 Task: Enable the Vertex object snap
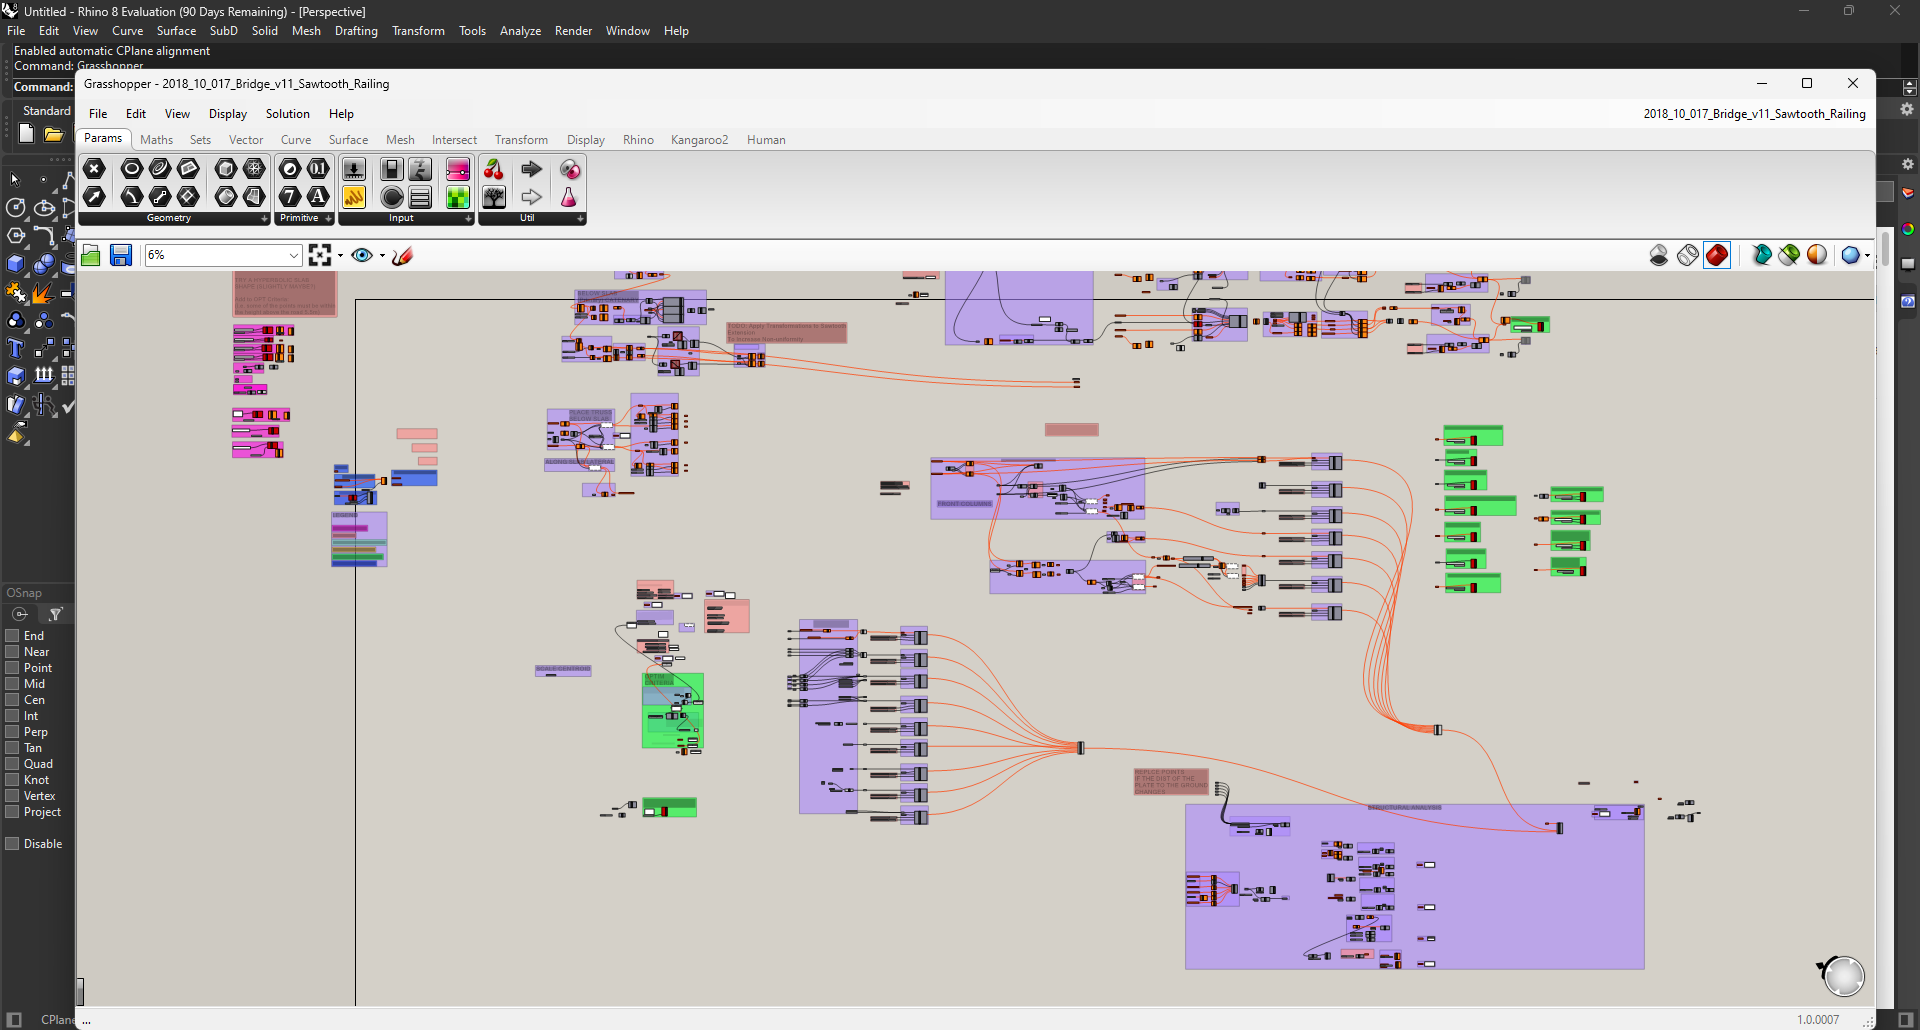pos(13,796)
